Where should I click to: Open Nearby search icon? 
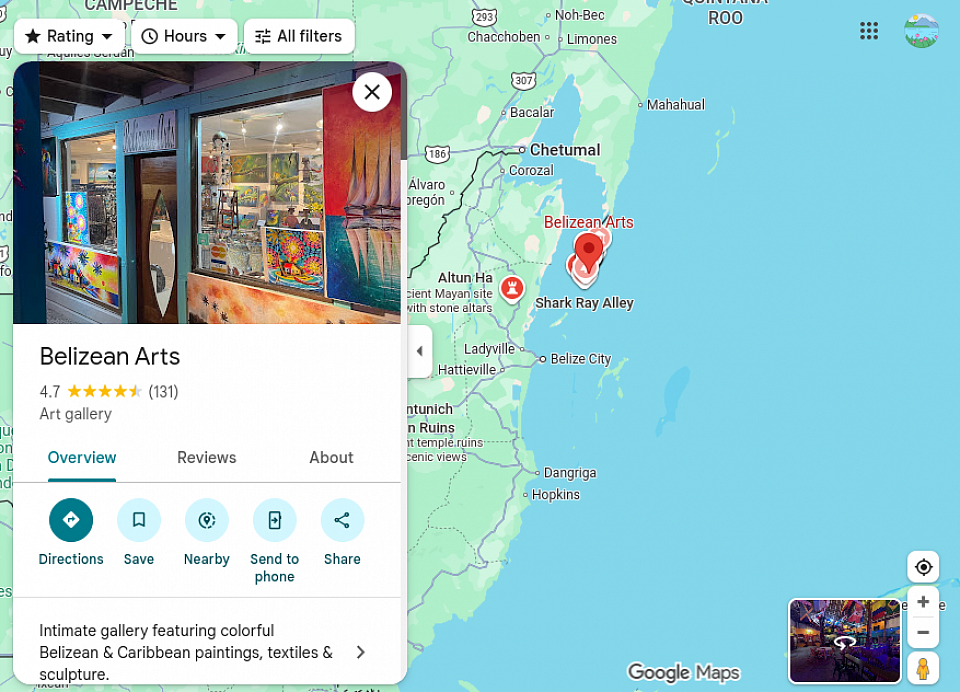click(x=207, y=520)
